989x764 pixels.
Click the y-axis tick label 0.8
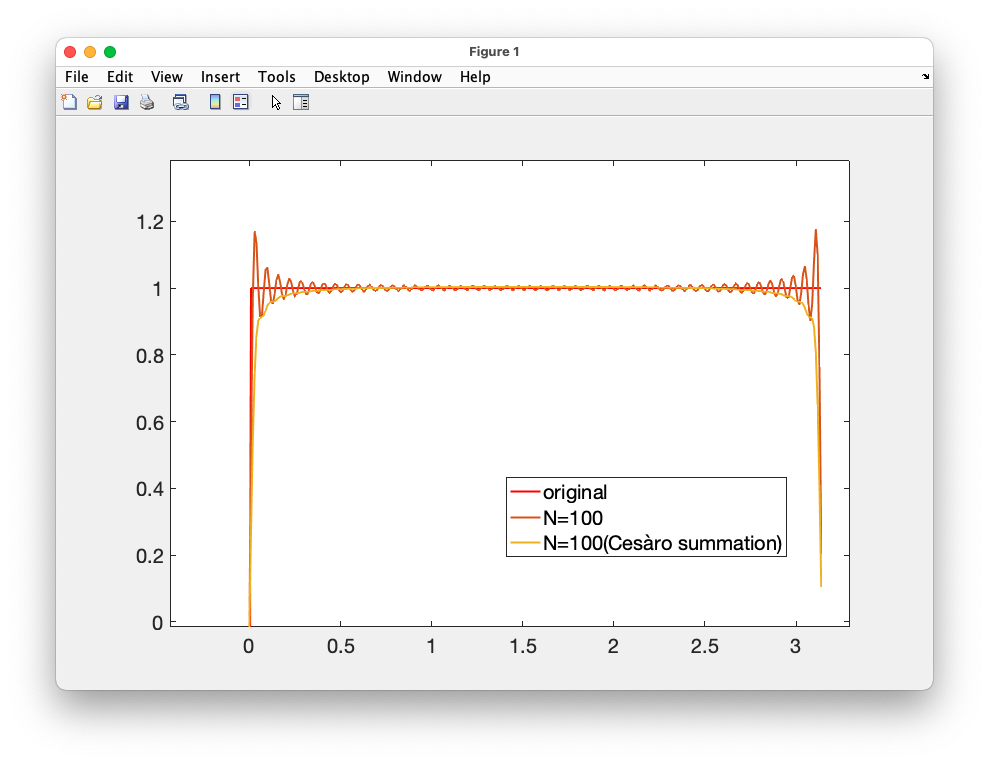point(150,356)
